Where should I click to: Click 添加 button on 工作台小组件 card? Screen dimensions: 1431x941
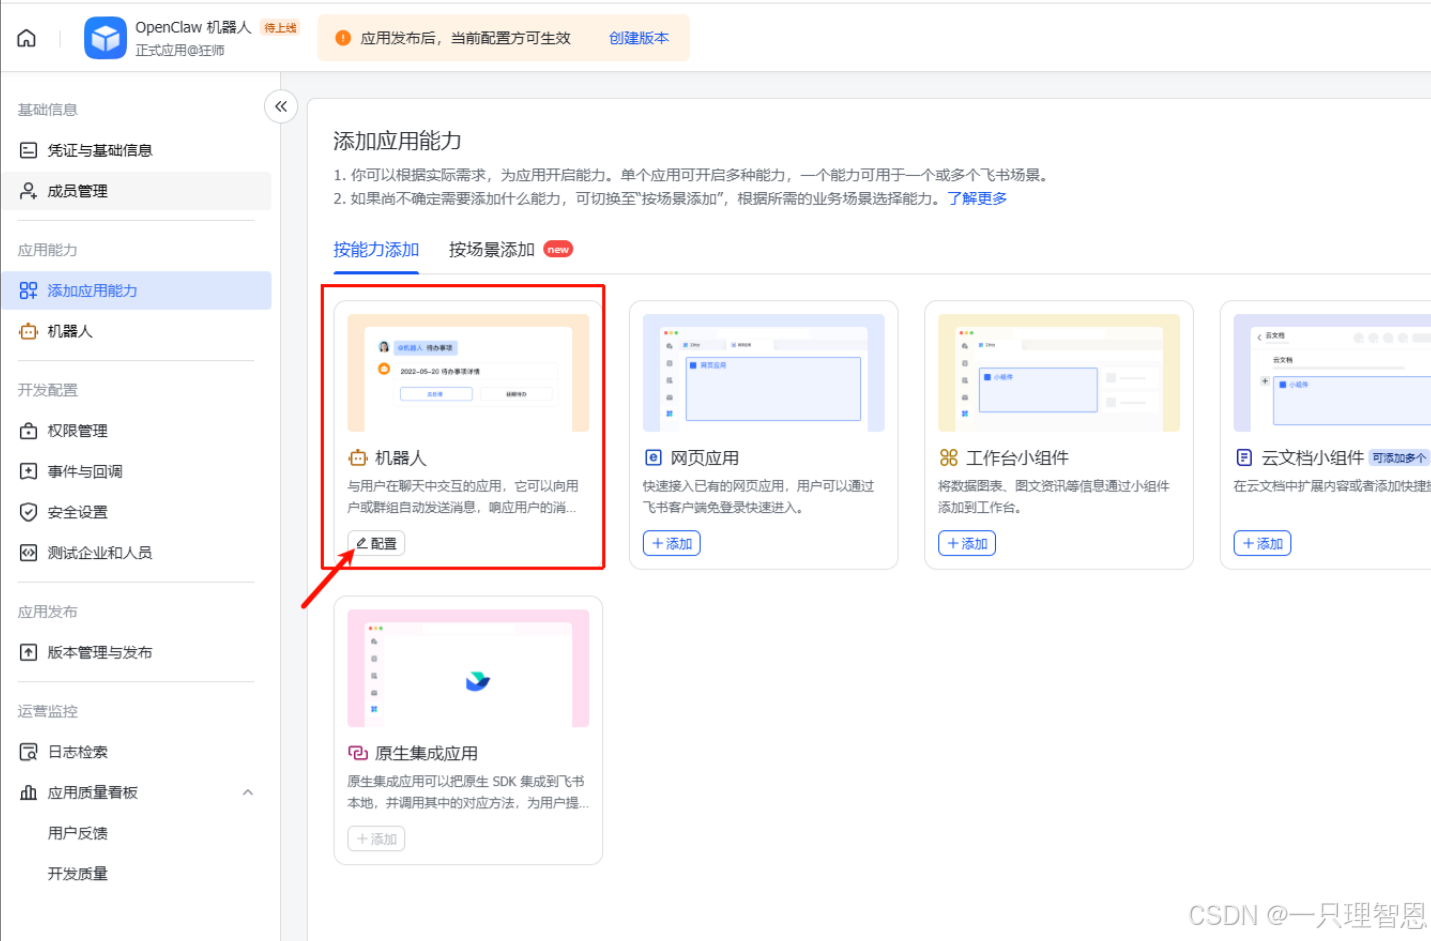click(x=966, y=543)
